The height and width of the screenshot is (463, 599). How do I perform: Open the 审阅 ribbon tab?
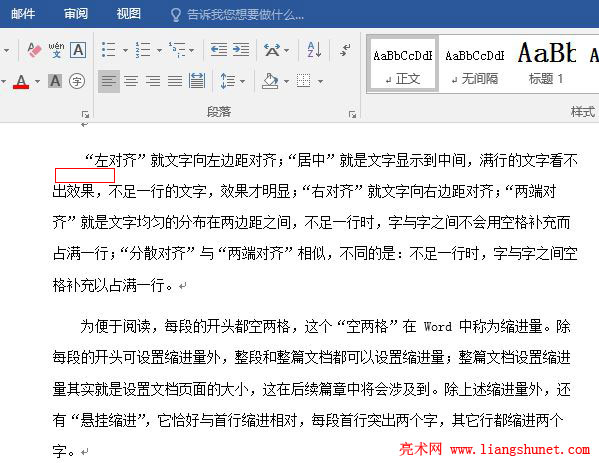76,14
